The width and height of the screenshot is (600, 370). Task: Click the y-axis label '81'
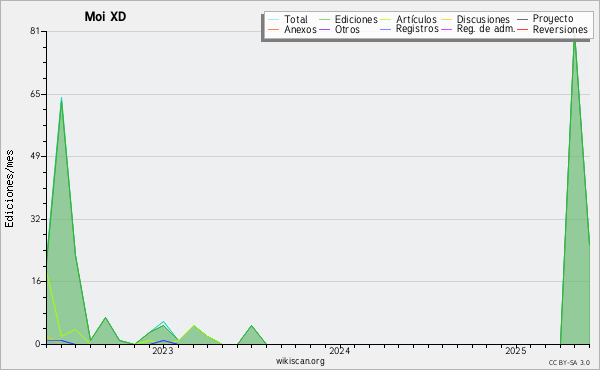[x=35, y=31]
